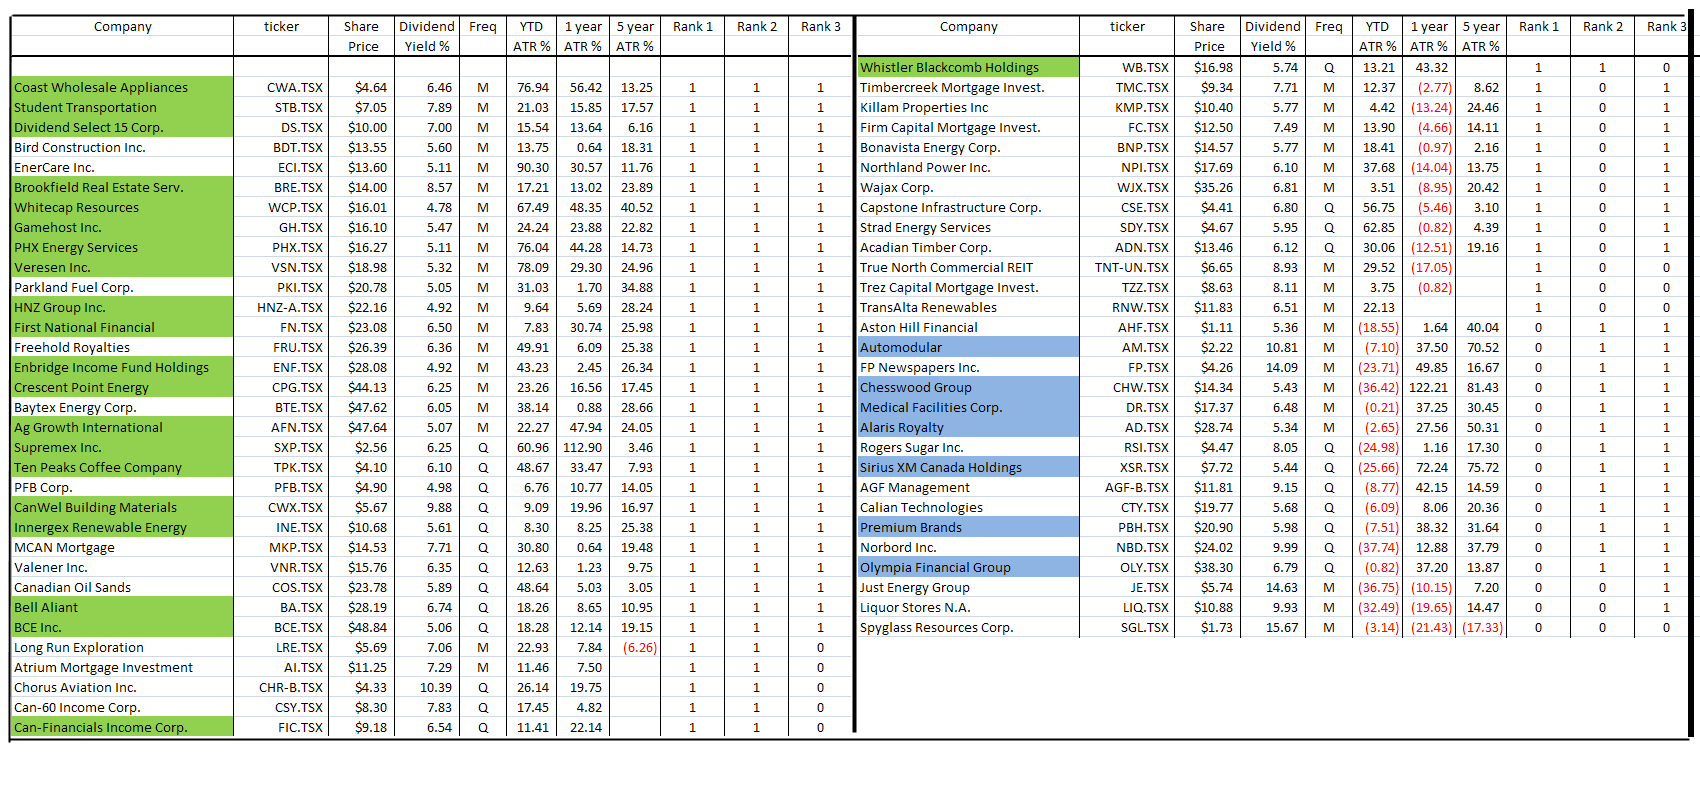The width and height of the screenshot is (1700, 800).
Task: Select Just Energy Group cell
Action: click(968, 587)
